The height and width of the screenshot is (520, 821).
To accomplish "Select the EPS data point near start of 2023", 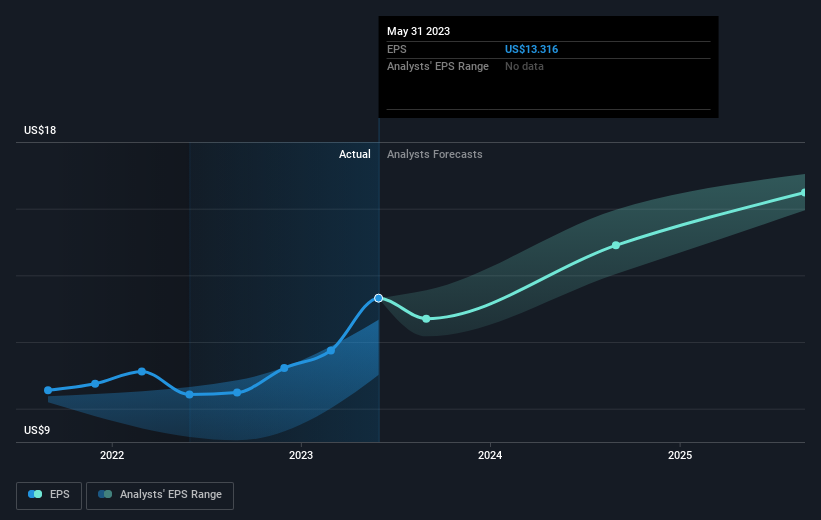I will point(284,368).
